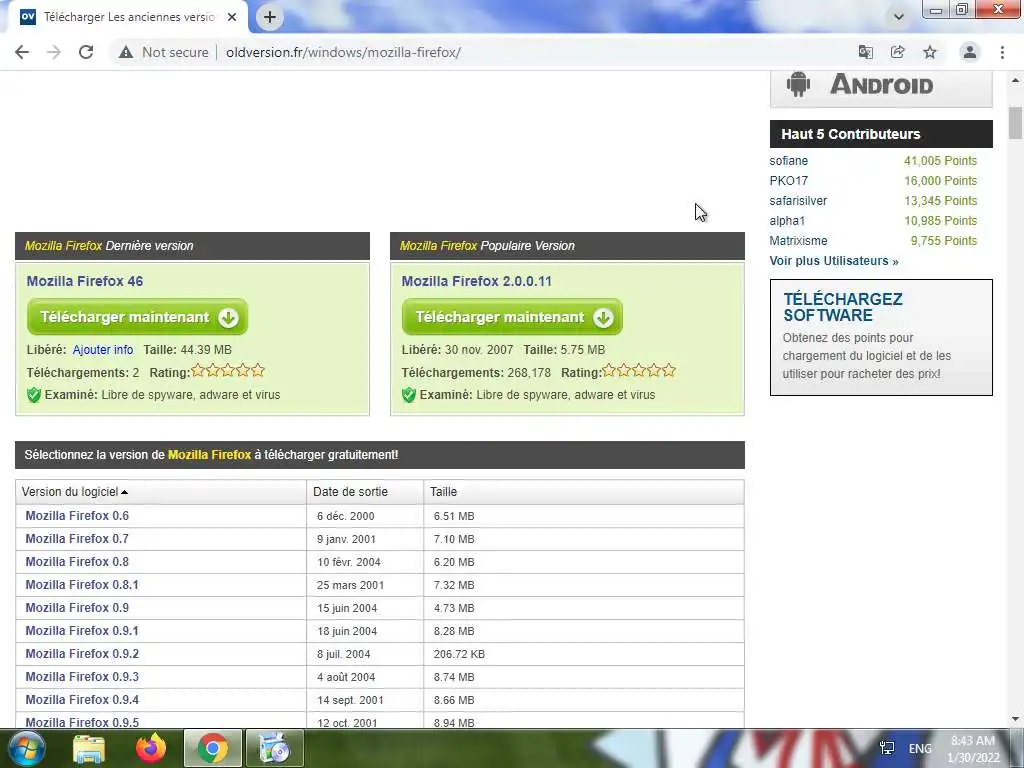This screenshot has width=1024, height=768.
Task: Open Mozilla Firefox 0.8 version link
Action: pos(77,562)
